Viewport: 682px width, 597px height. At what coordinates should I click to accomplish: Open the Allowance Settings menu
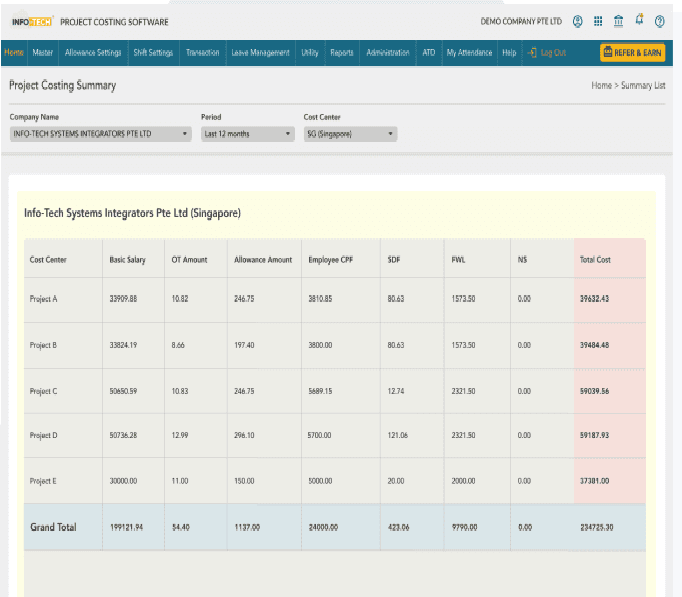93,53
